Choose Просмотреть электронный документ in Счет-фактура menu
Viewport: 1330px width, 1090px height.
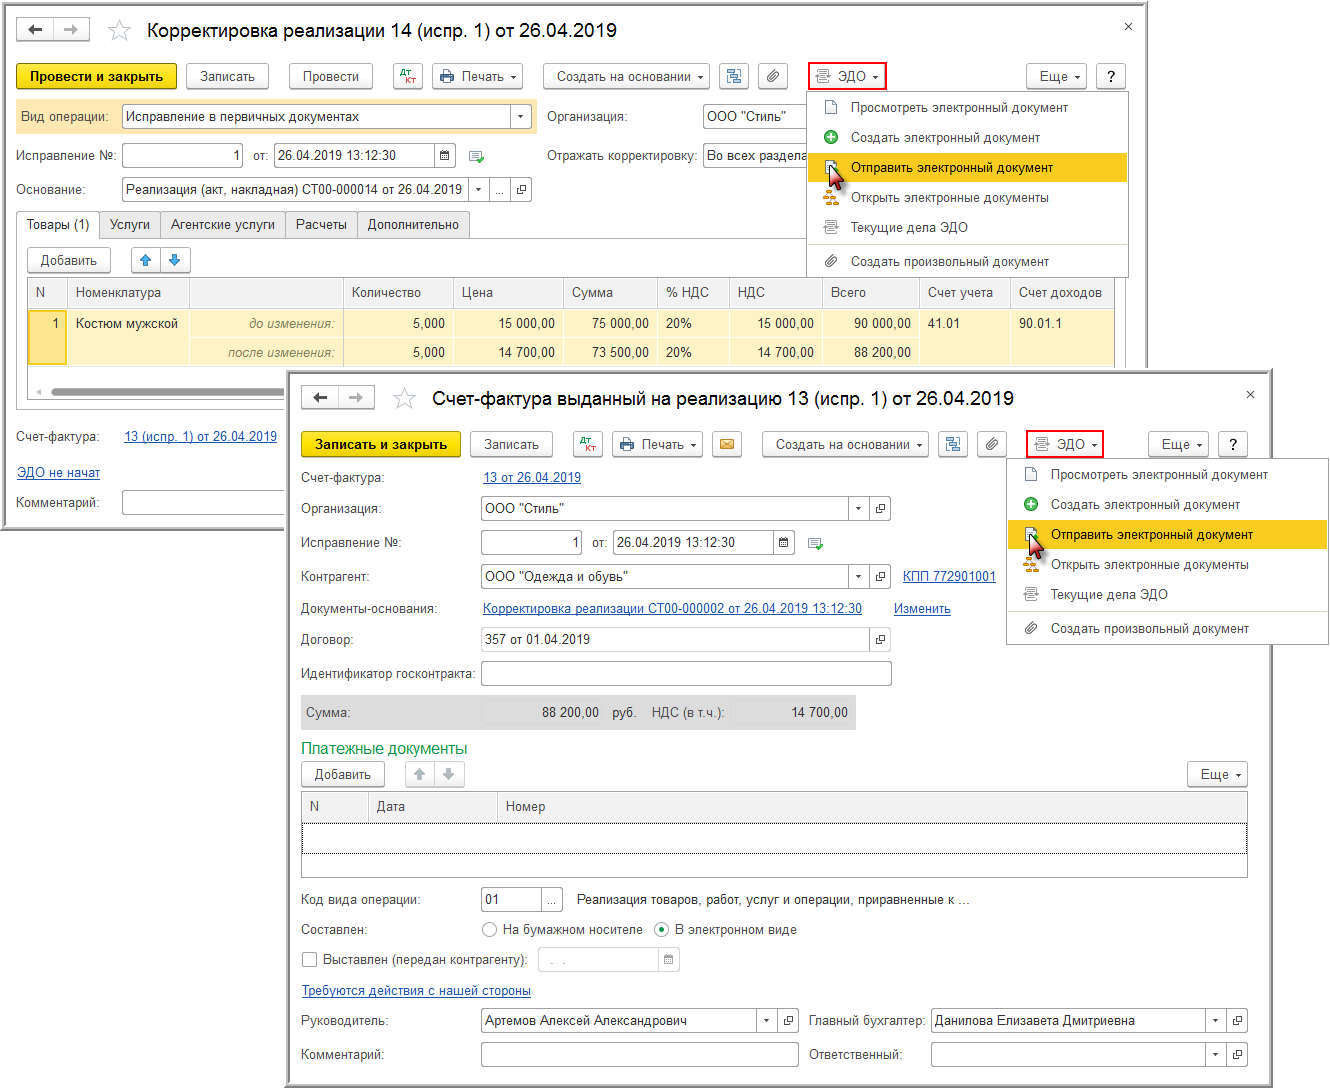pos(1167,475)
